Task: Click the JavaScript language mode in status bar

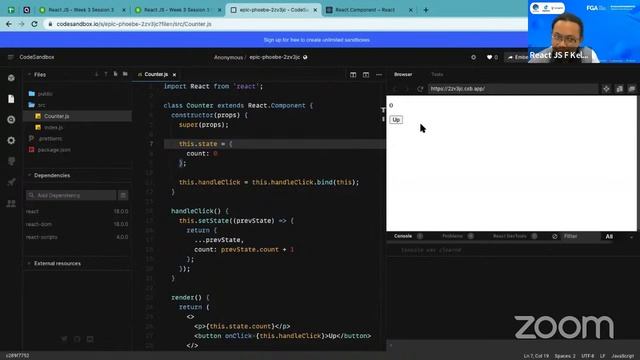Action: tap(623, 356)
